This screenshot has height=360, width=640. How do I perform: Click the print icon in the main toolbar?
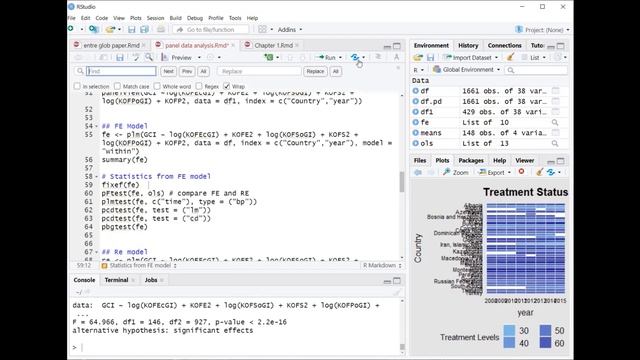[x=161, y=29]
